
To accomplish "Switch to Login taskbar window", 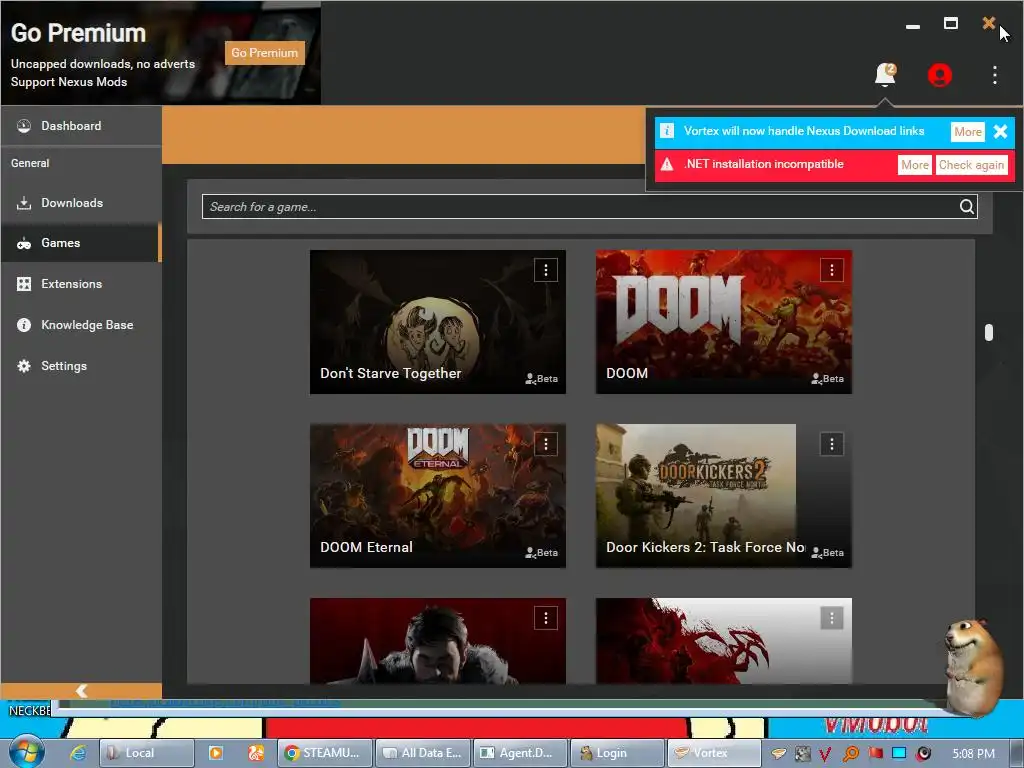I will 617,753.
